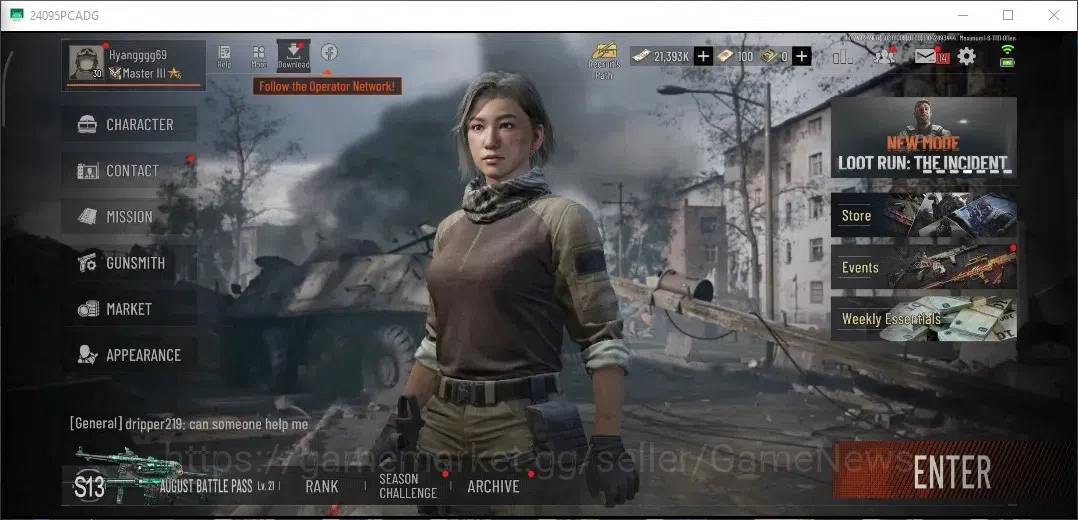The height and width of the screenshot is (520, 1078).
Task: Click the battery indicator icon
Action: 1007,63
